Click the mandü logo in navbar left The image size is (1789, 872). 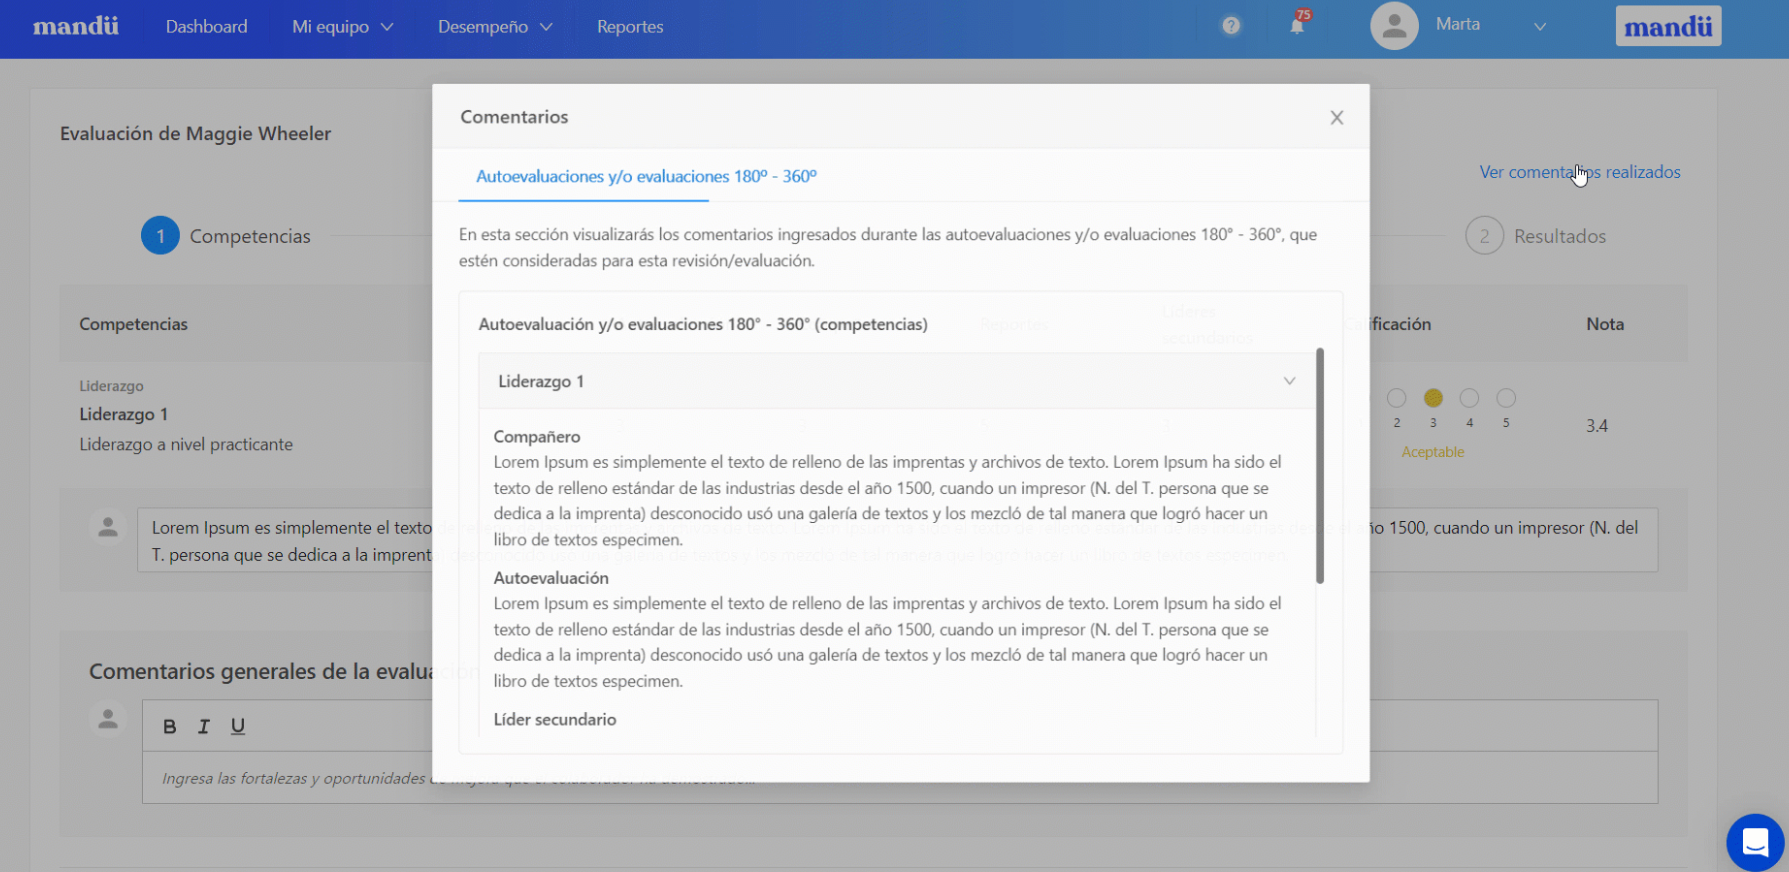click(x=76, y=26)
